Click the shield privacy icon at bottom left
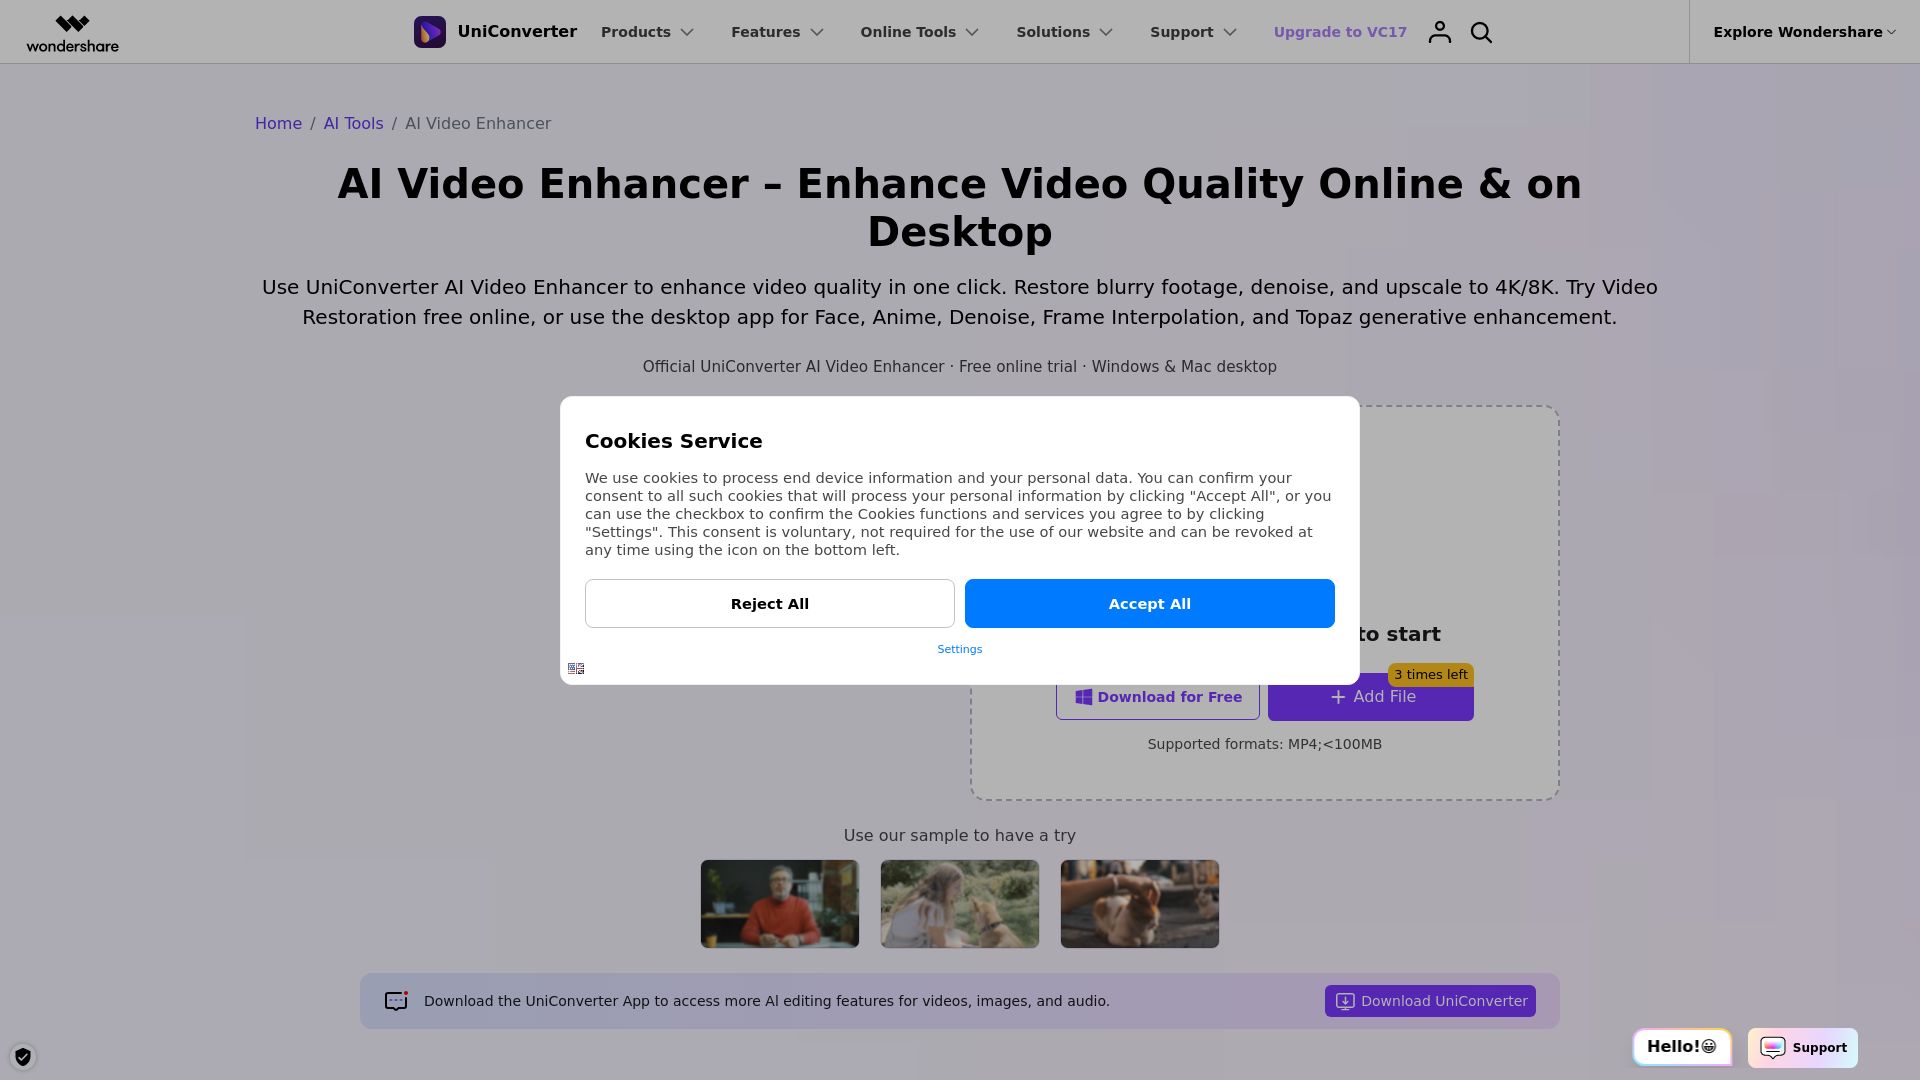This screenshot has height=1080, width=1920. coord(23,1056)
